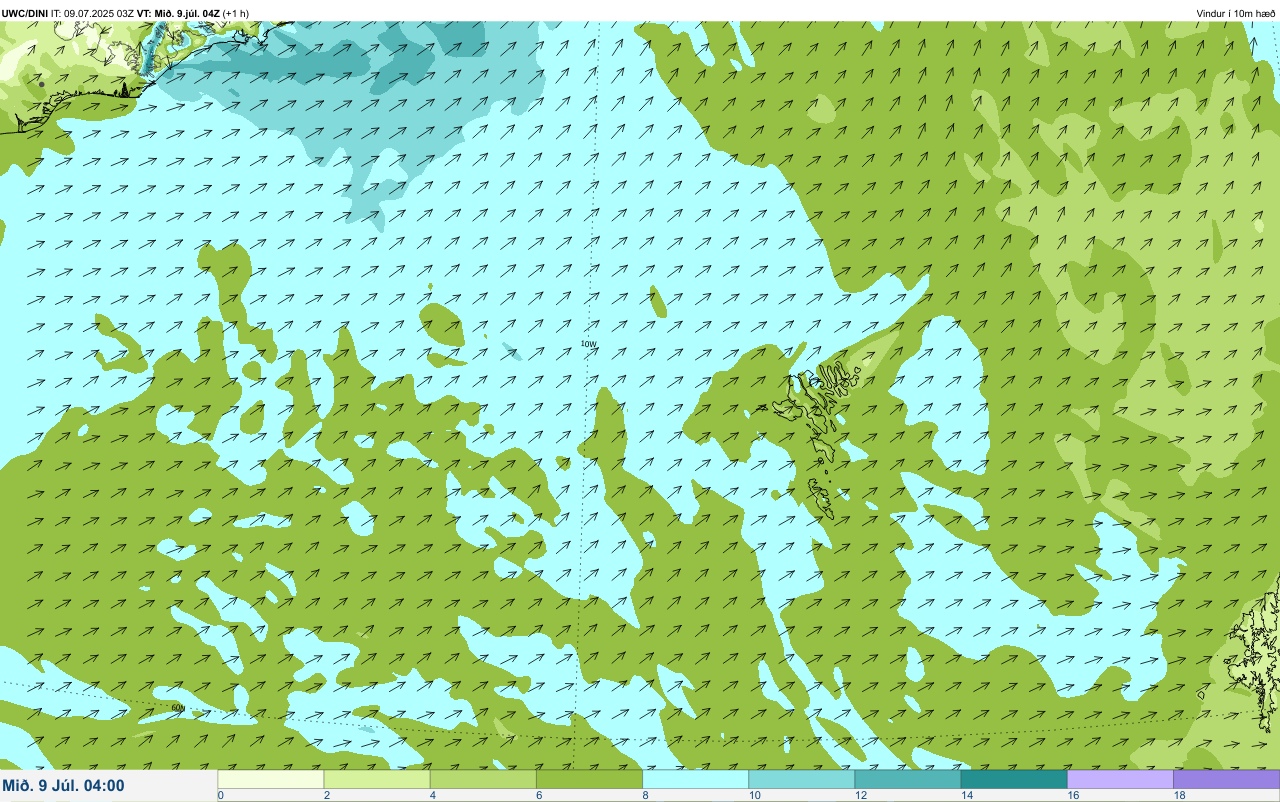
Task: Click the 4–6 m/s medium green legend swatch
Action: pos(483,779)
